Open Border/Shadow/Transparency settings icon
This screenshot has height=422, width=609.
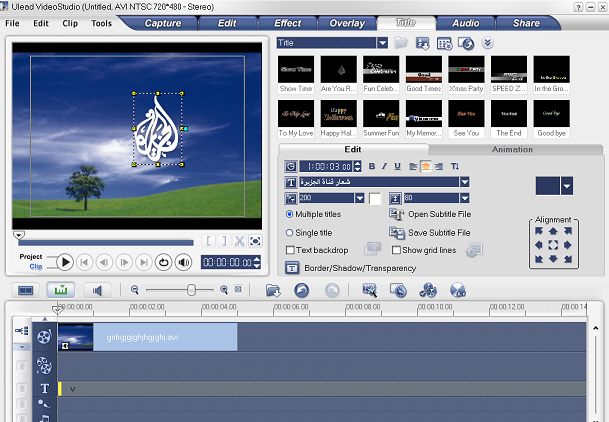coord(292,268)
